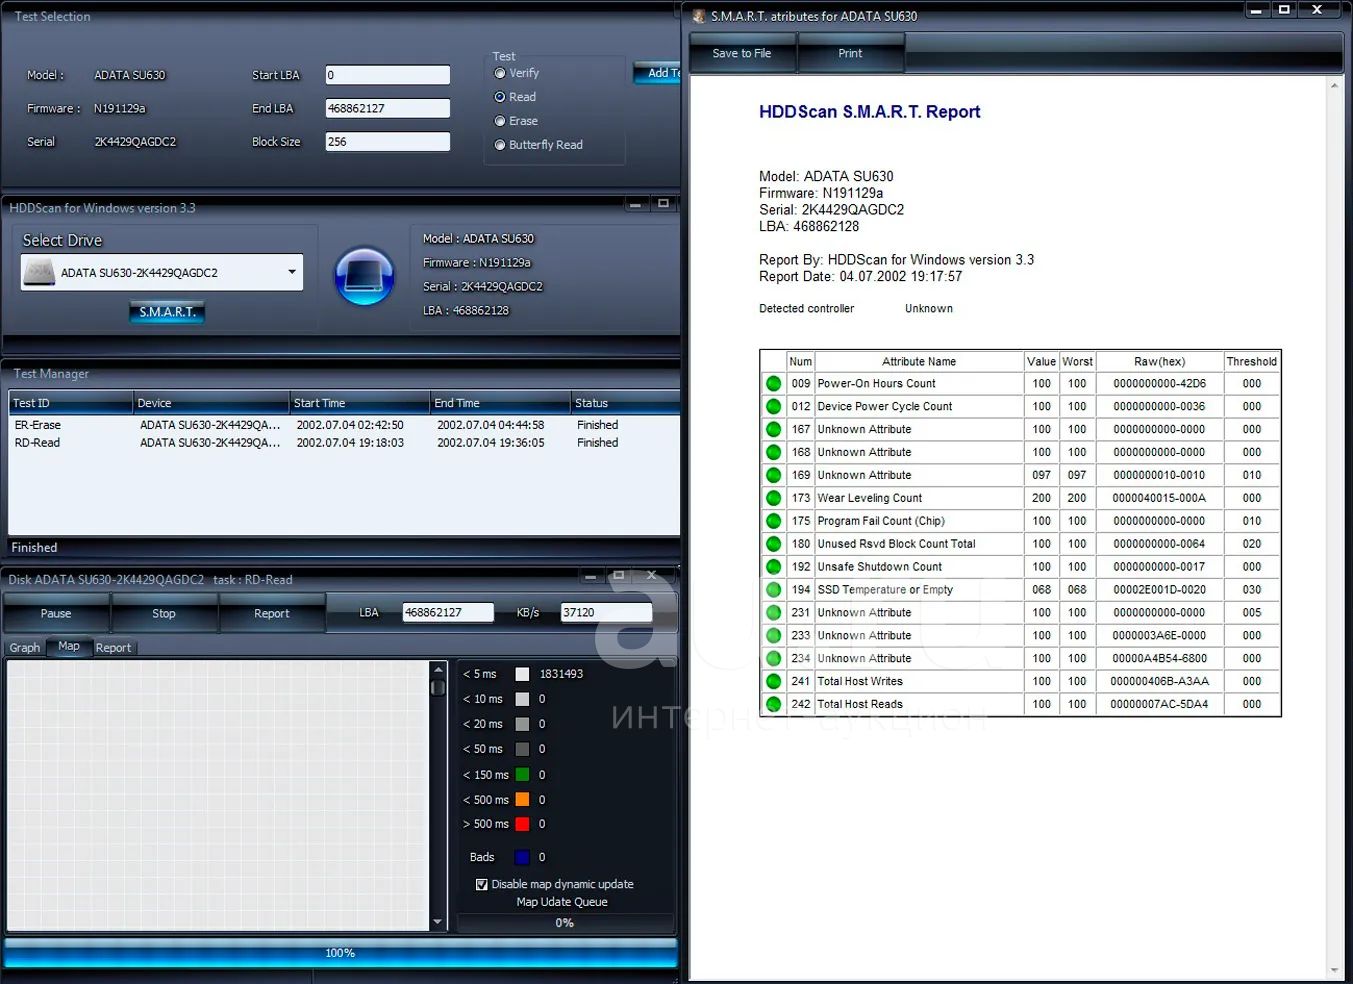Click green status dot for Device Power Cycle Count

pos(773,406)
